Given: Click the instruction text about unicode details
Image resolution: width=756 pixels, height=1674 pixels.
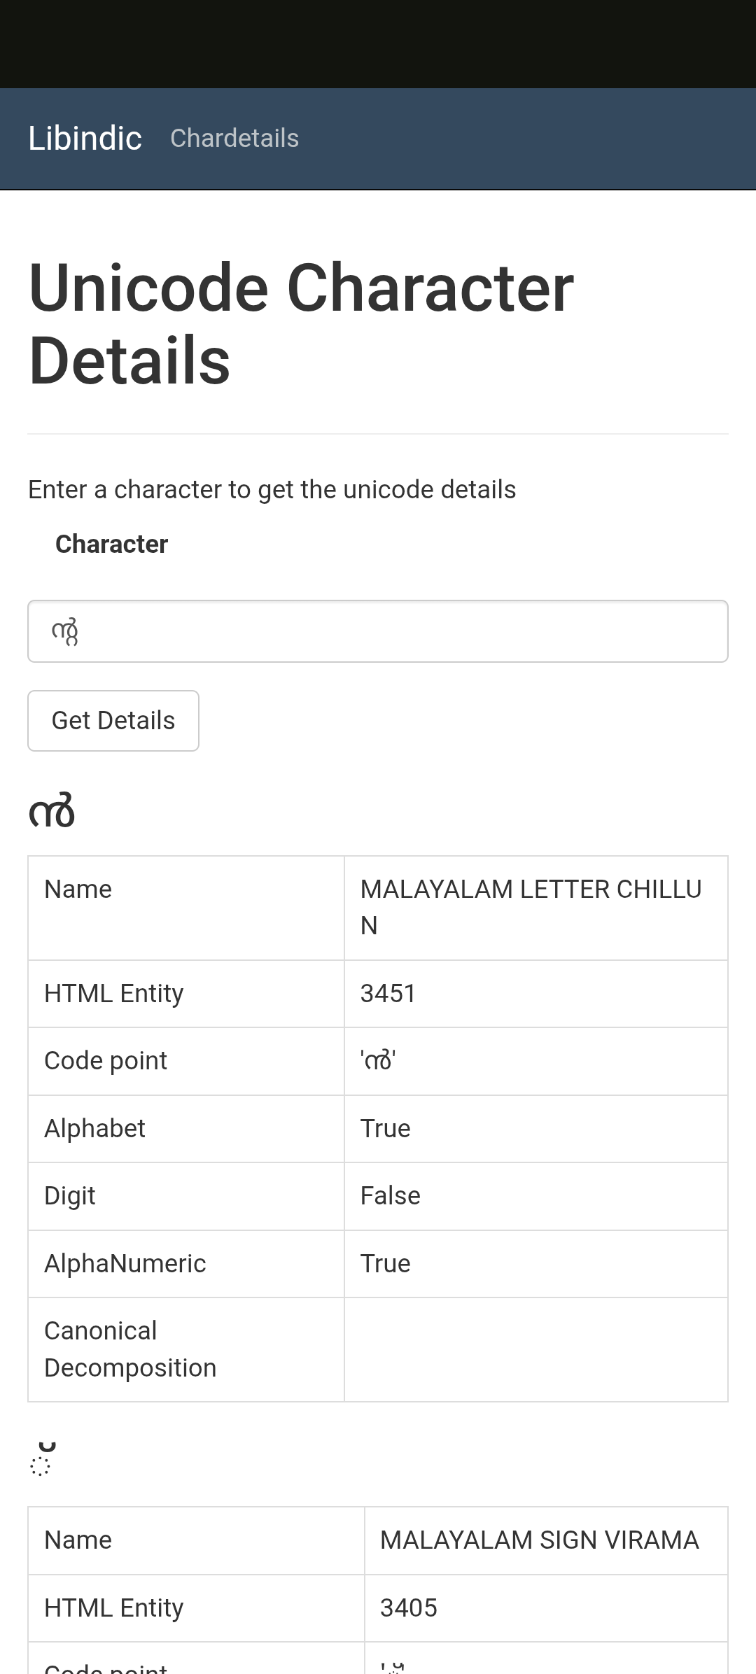Looking at the screenshot, I should 272,489.
